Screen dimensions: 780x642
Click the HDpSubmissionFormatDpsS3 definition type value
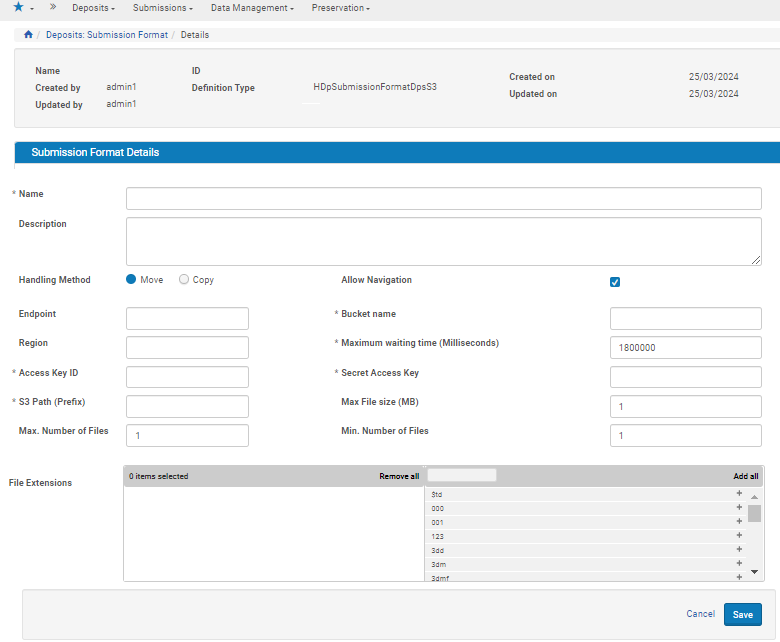point(375,87)
